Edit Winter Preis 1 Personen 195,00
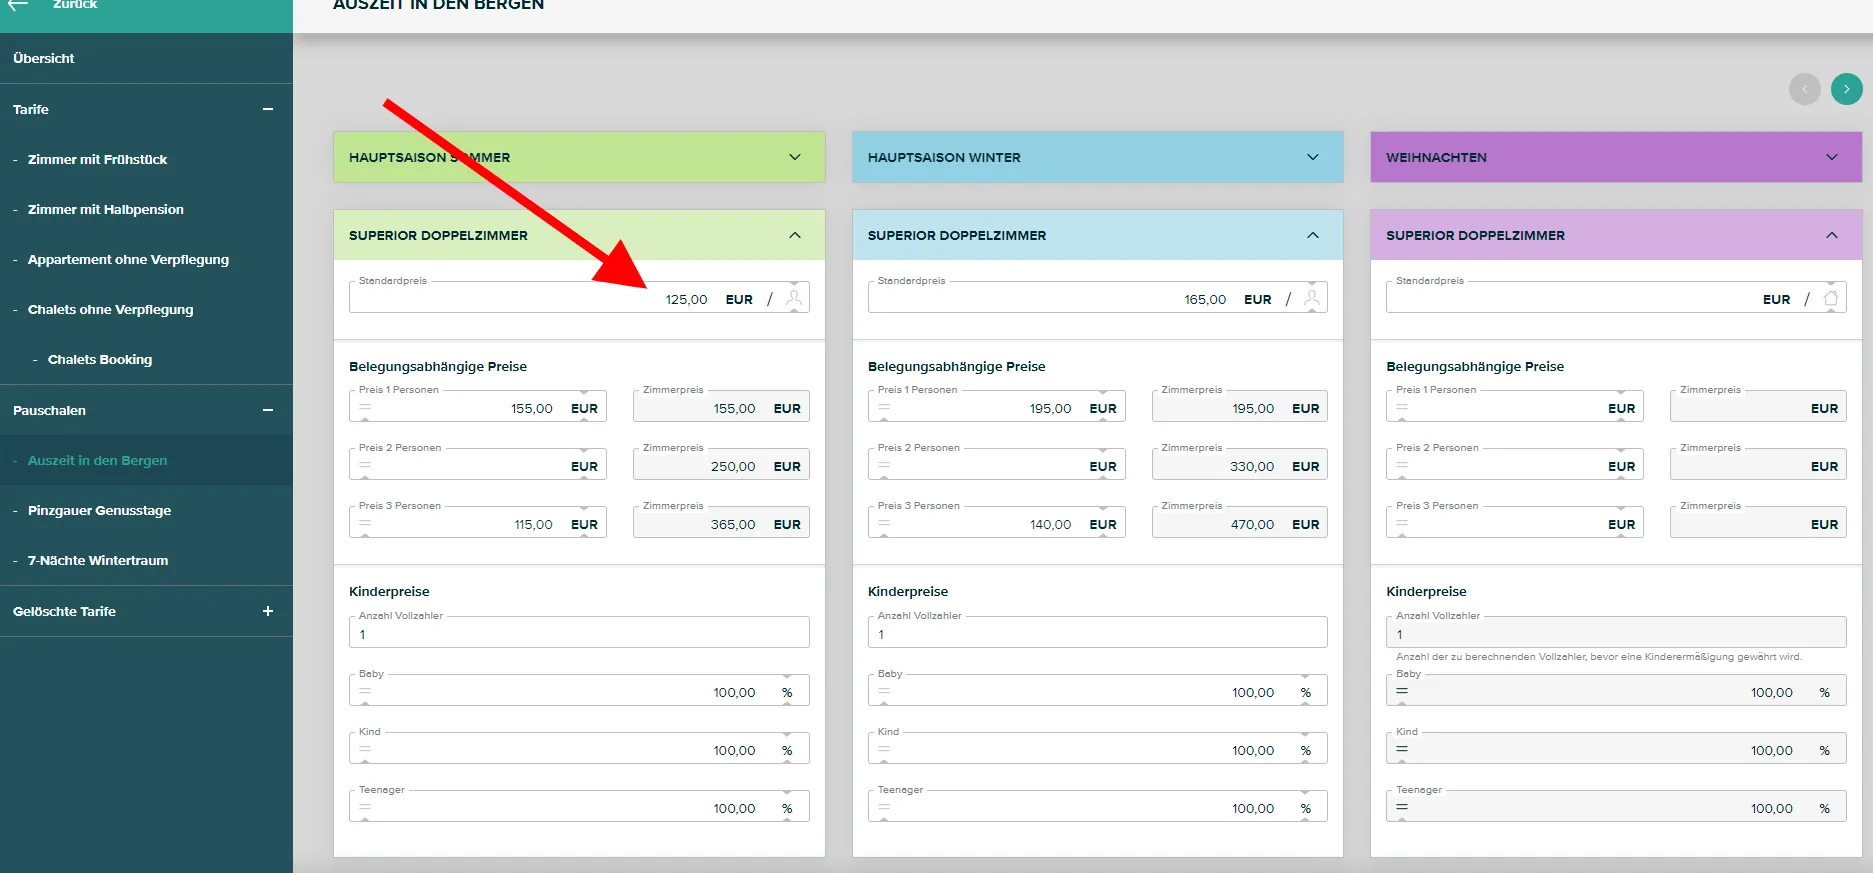Image resolution: width=1873 pixels, height=873 pixels. (996, 407)
